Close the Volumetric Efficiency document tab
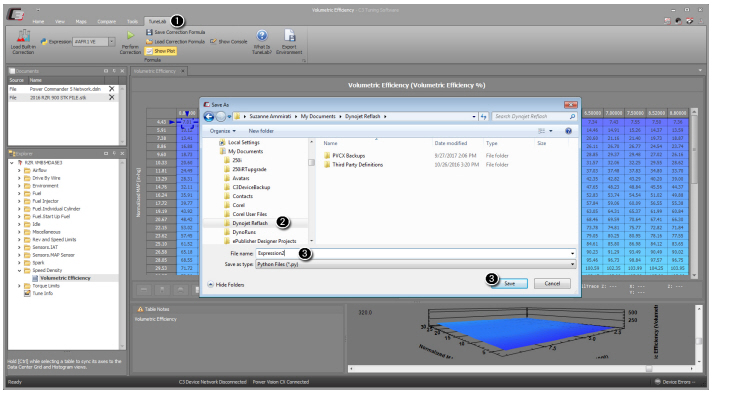 pyautogui.click(x=183, y=71)
